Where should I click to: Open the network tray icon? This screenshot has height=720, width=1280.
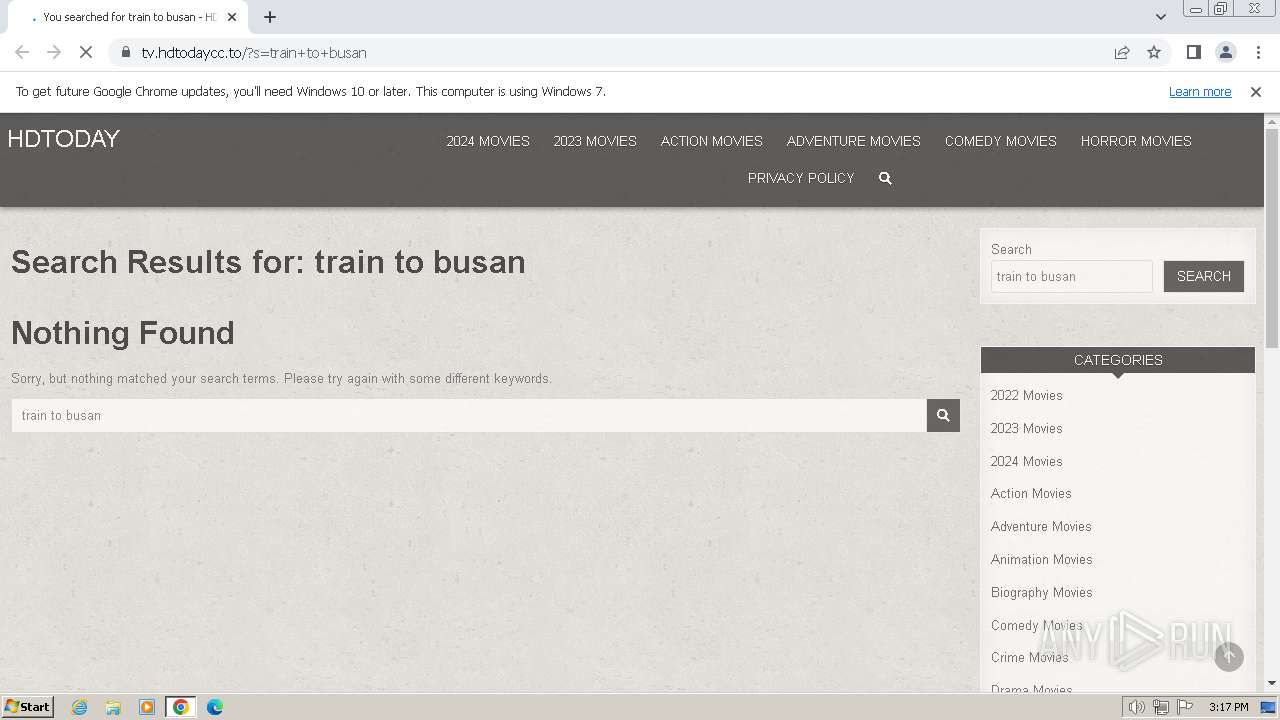coord(1161,707)
